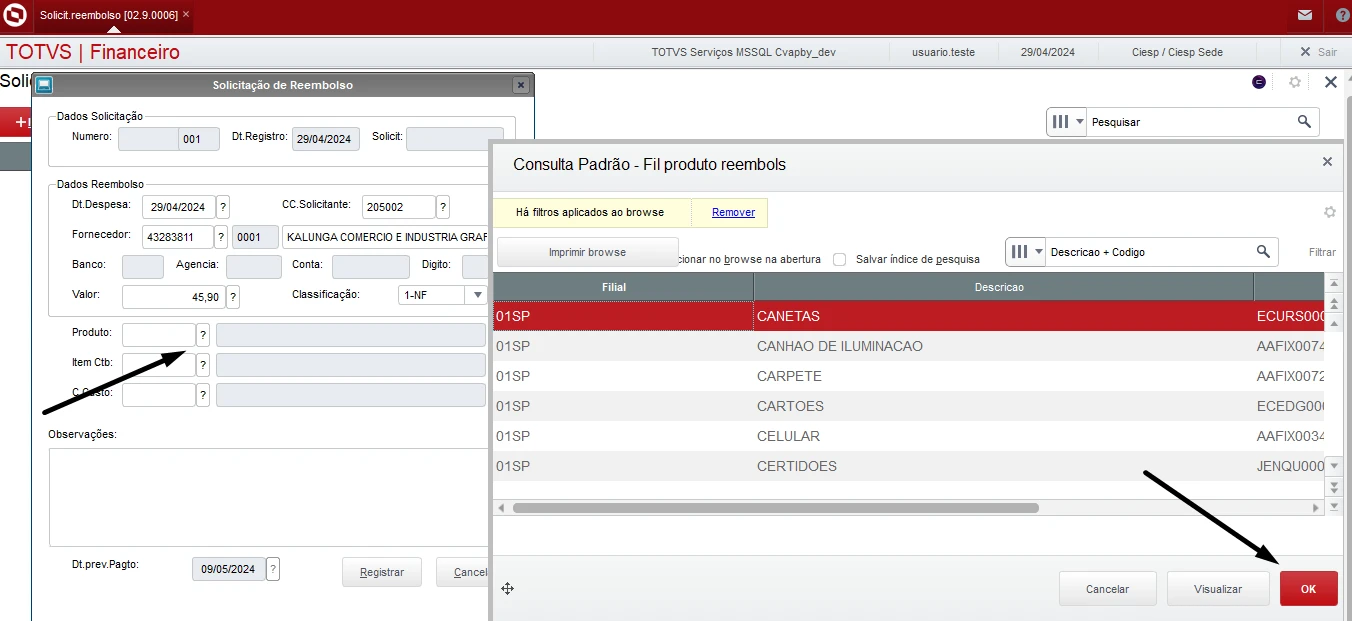
Task: Enable Salvar índice de pesquisa checkbox
Action: 840,259
